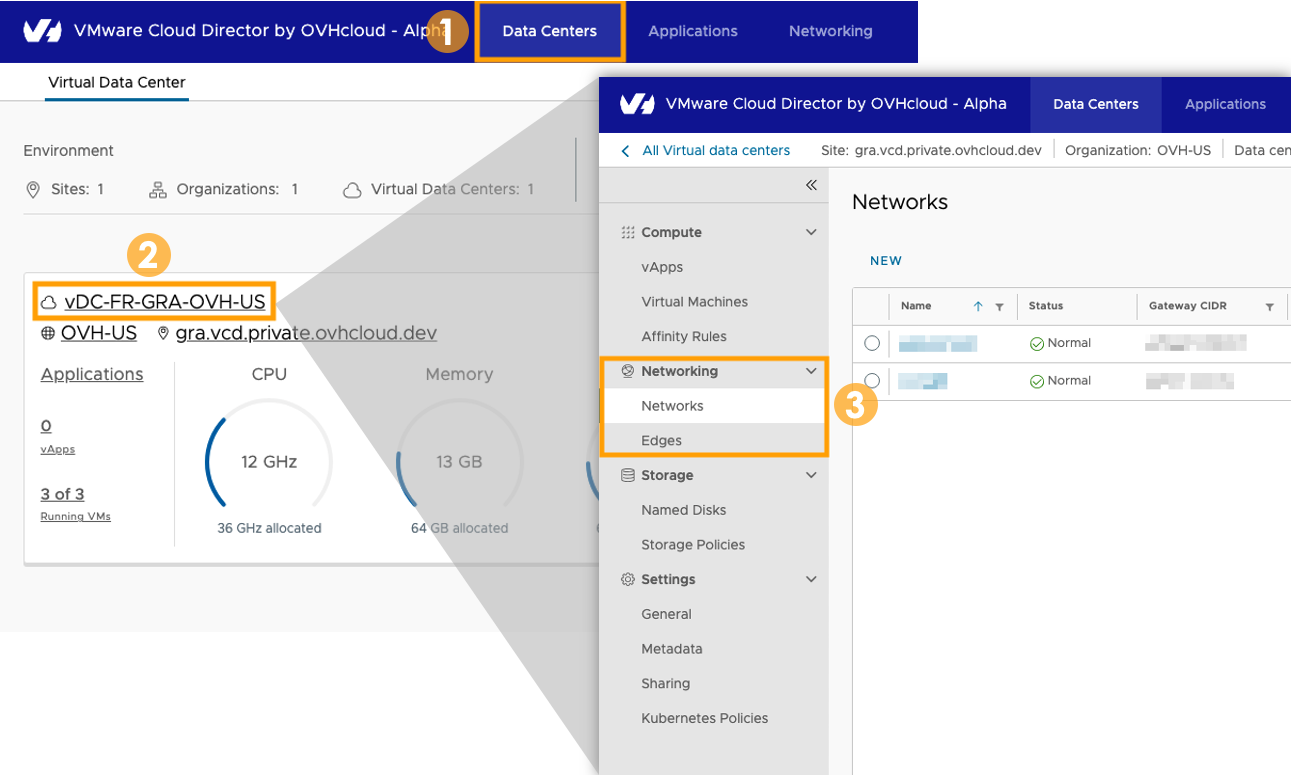1291x775 pixels.
Task: Click the 64 GB allocated label
Action: tap(459, 528)
